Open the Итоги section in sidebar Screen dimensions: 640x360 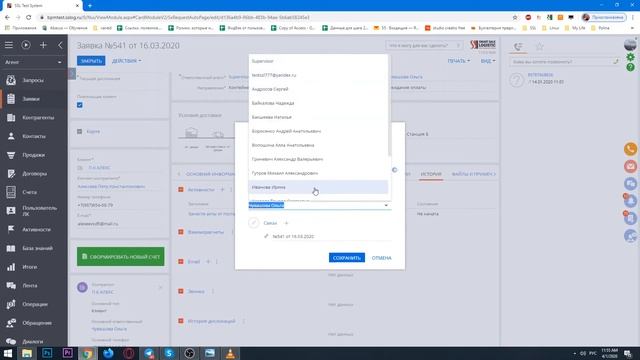[29, 267]
